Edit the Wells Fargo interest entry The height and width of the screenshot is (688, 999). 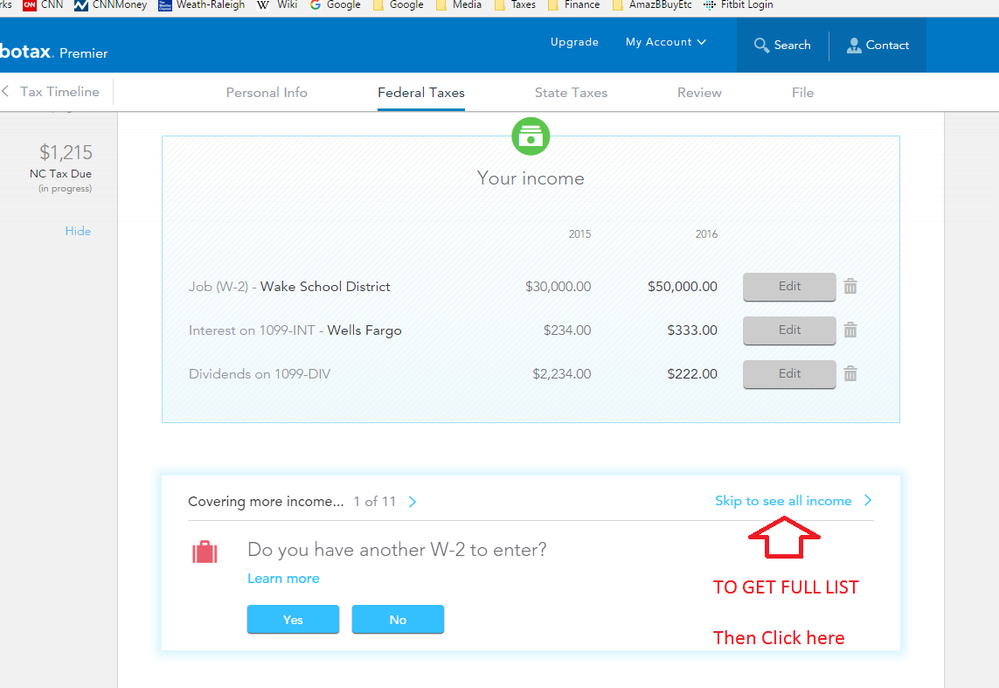pyautogui.click(x=789, y=330)
